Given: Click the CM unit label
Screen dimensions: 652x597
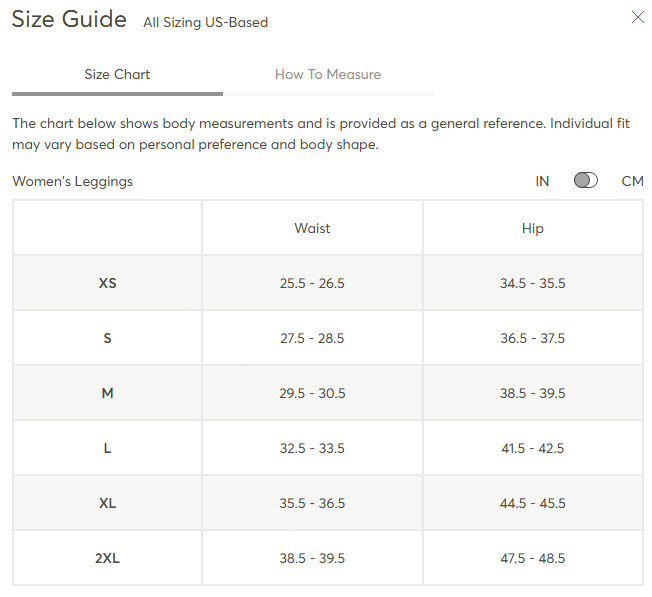Looking at the screenshot, I should tap(632, 181).
